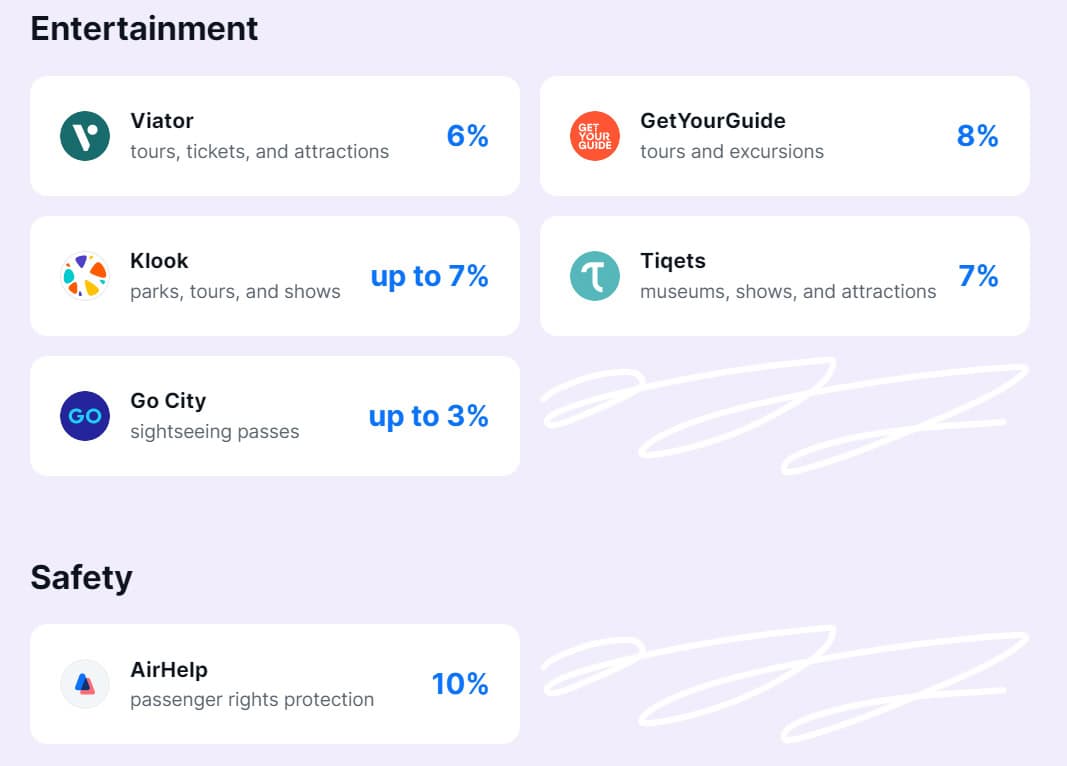Click the Klook colorful logo icon

pos(86,276)
